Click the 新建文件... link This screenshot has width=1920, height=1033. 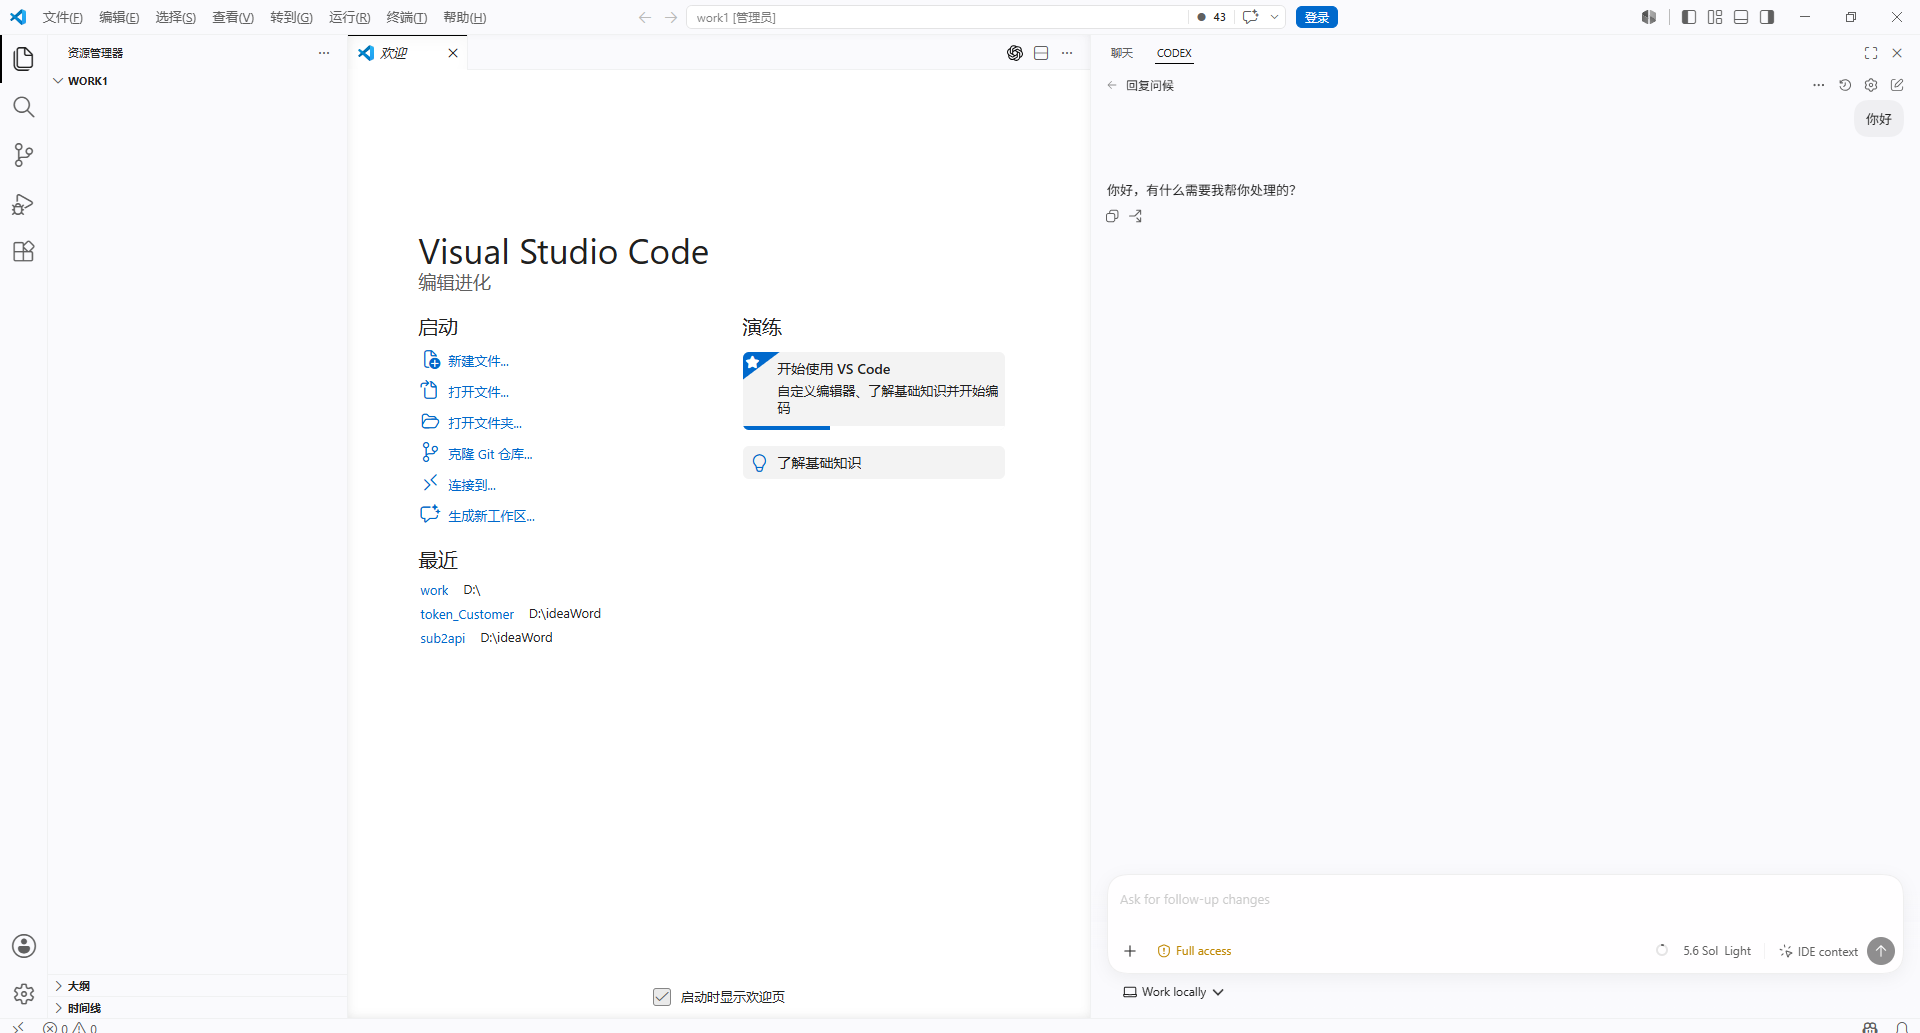point(478,361)
